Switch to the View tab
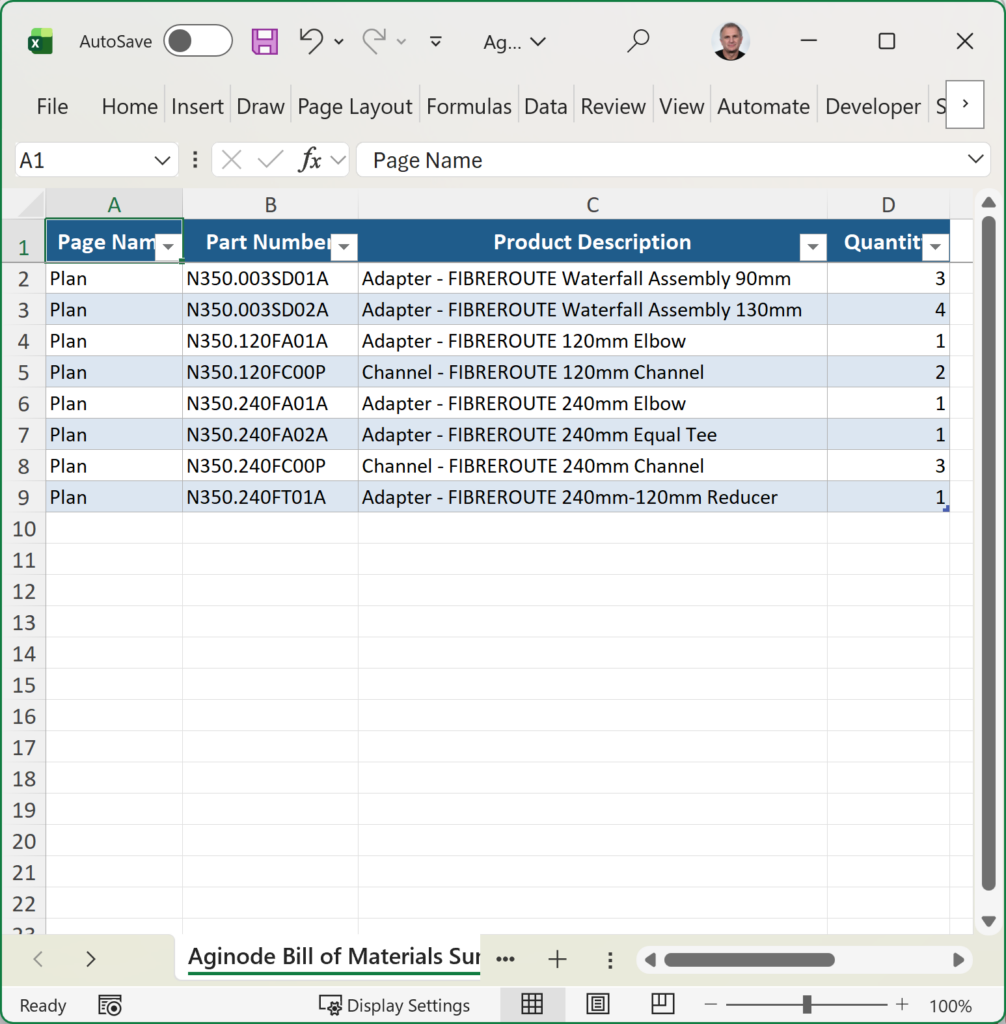 pyautogui.click(x=681, y=106)
